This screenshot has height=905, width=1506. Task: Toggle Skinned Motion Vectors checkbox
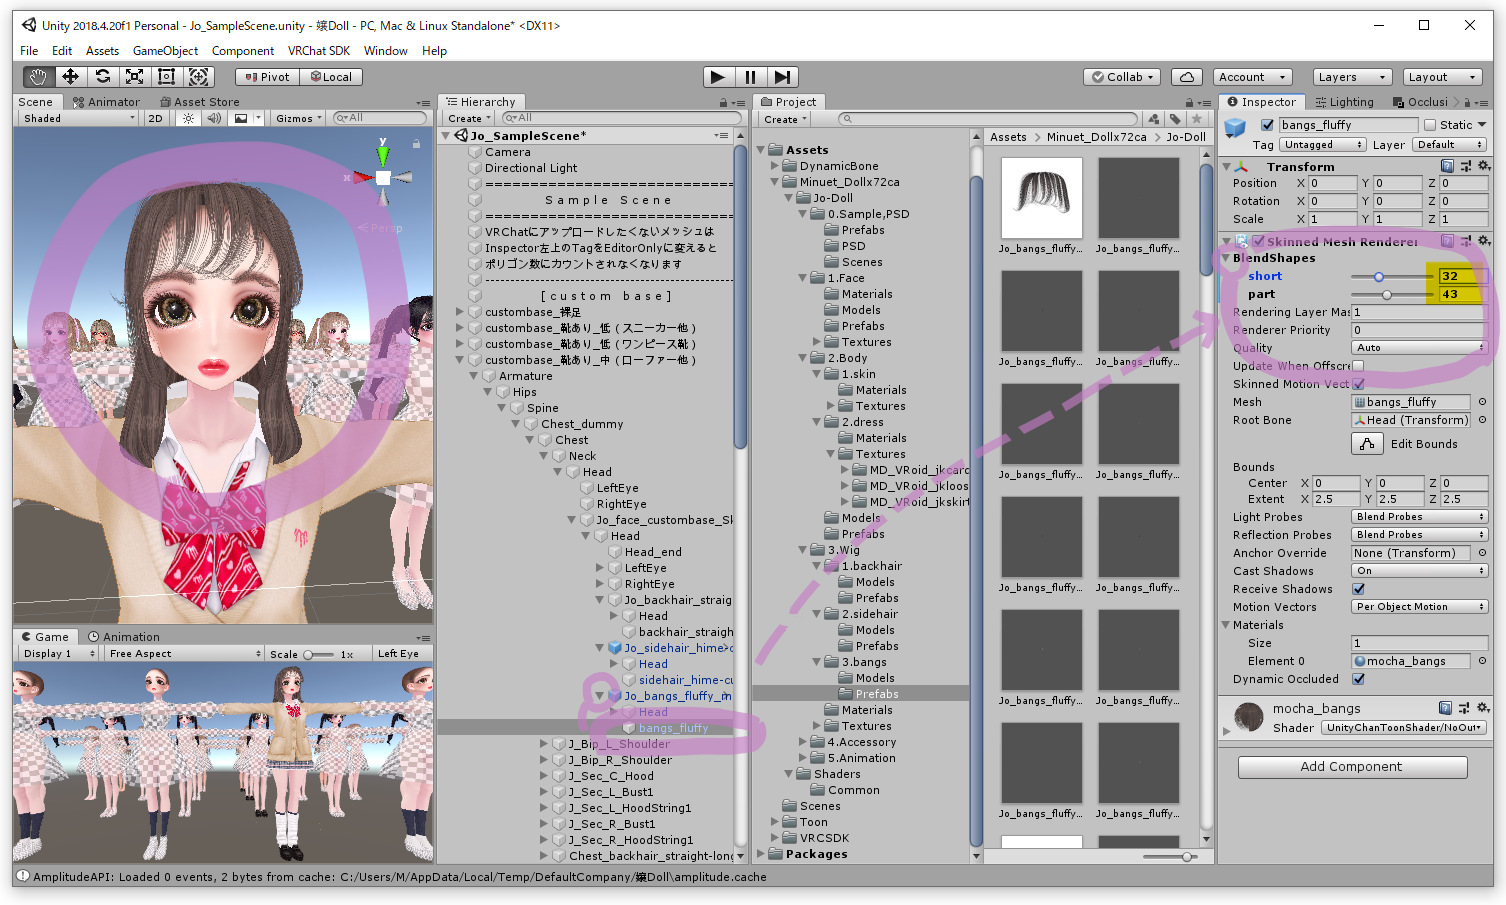point(1358,384)
